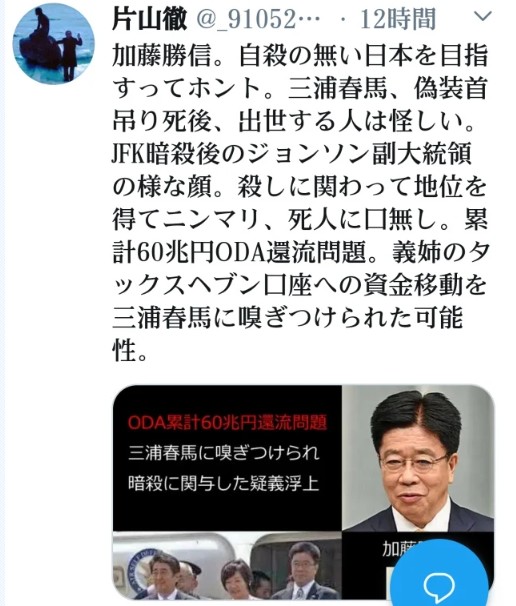Tap card text 暗殺に関与した疑義浮上
The height and width of the screenshot is (606, 516).
coord(224,483)
